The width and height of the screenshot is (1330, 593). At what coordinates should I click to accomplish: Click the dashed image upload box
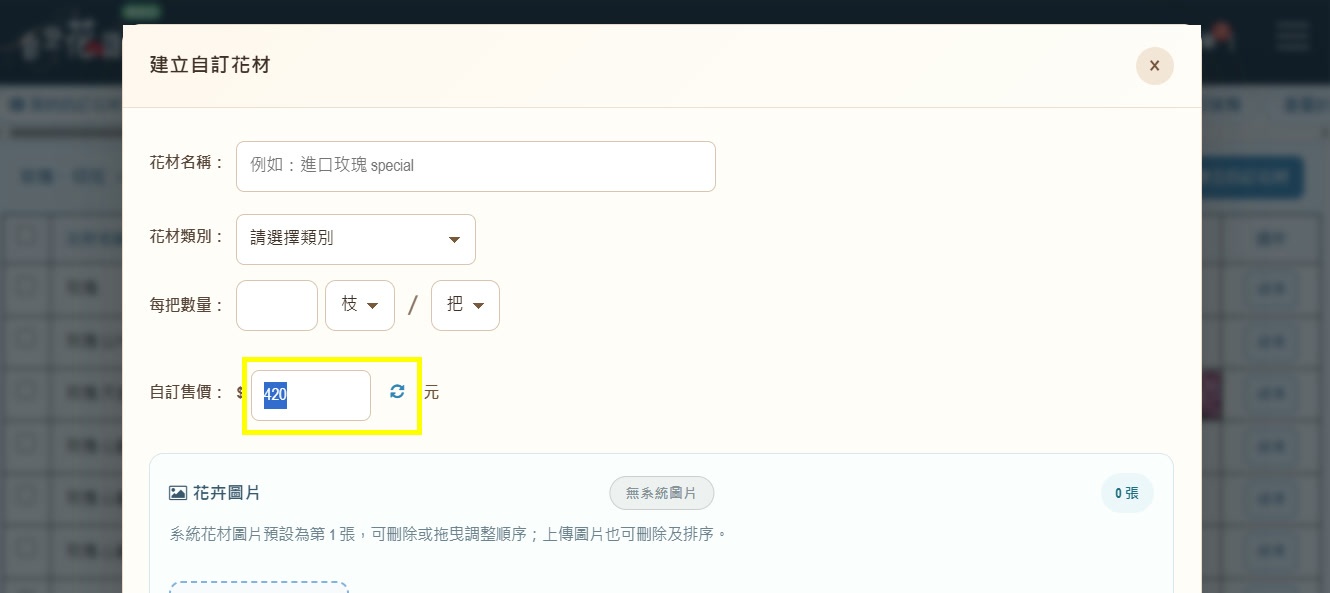coord(259,587)
